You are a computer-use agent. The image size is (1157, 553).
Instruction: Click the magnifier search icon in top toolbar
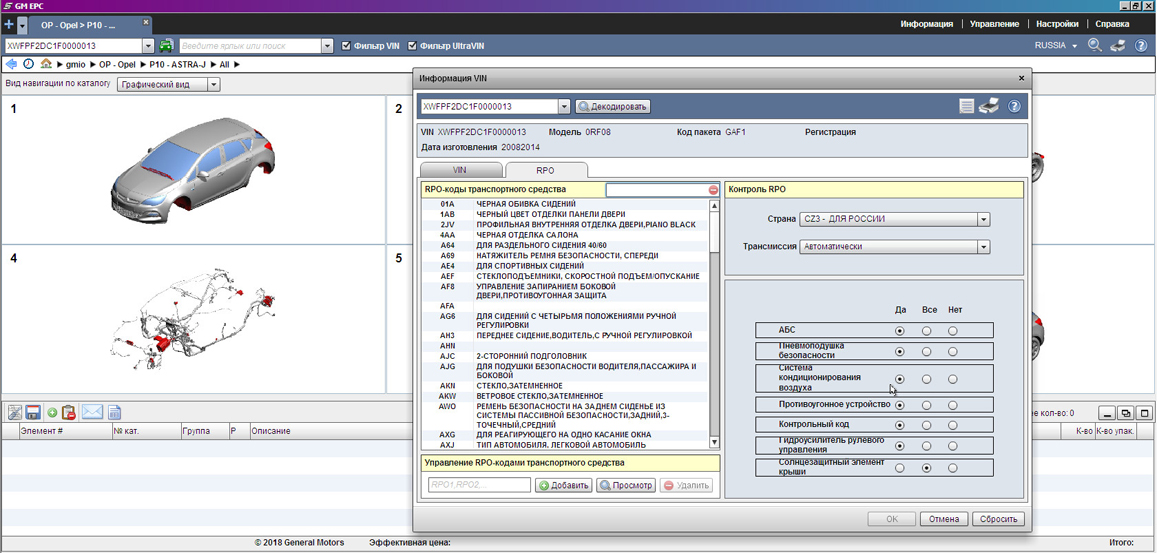tap(1095, 46)
